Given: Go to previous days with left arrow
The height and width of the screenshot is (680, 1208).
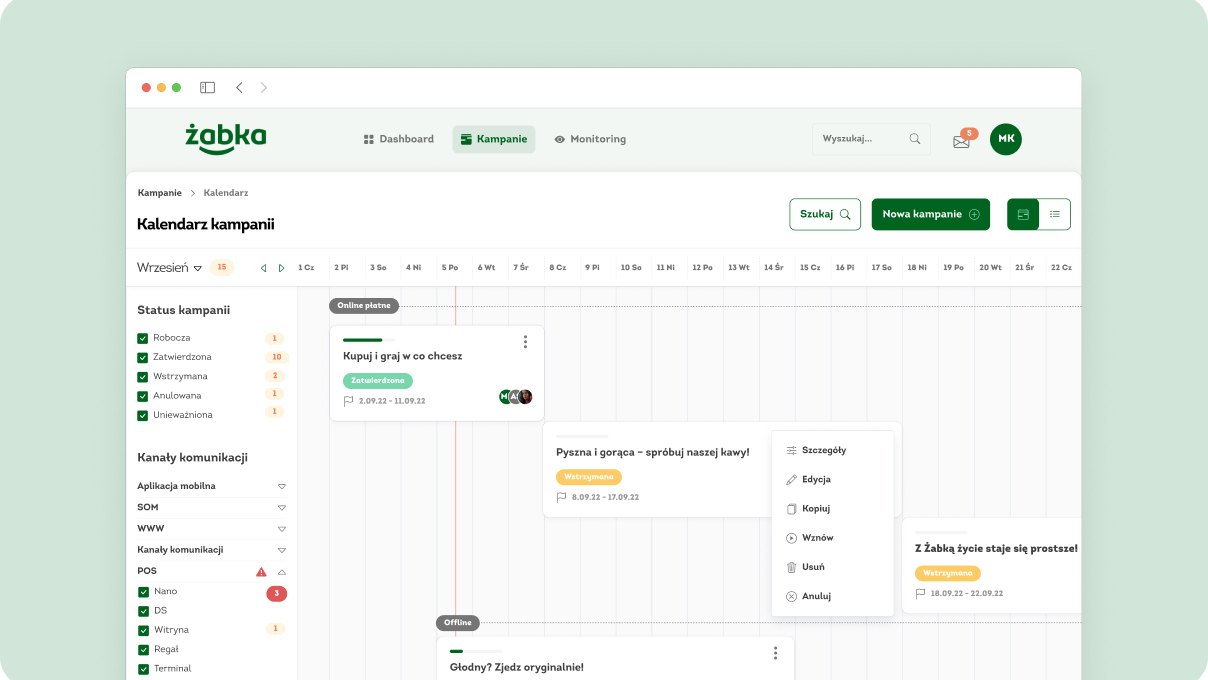Looking at the screenshot, I should click(264, 268).
